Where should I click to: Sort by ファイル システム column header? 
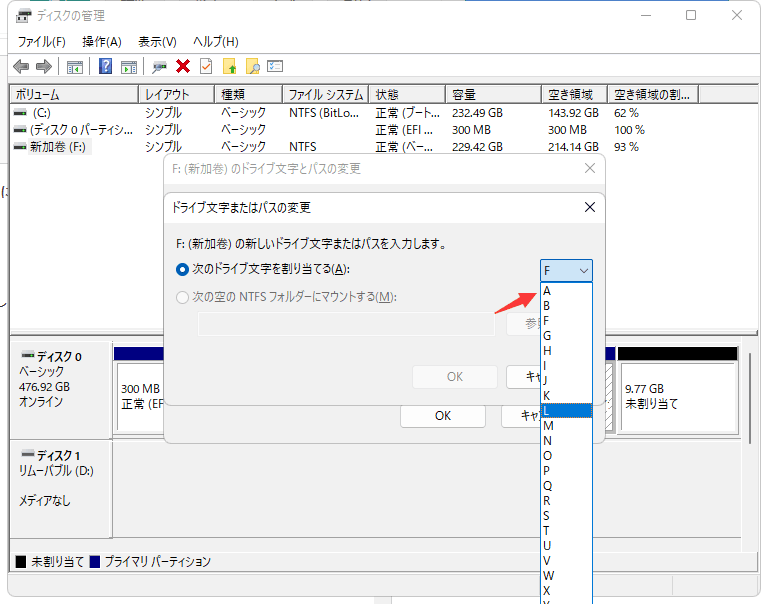[326, 95]
